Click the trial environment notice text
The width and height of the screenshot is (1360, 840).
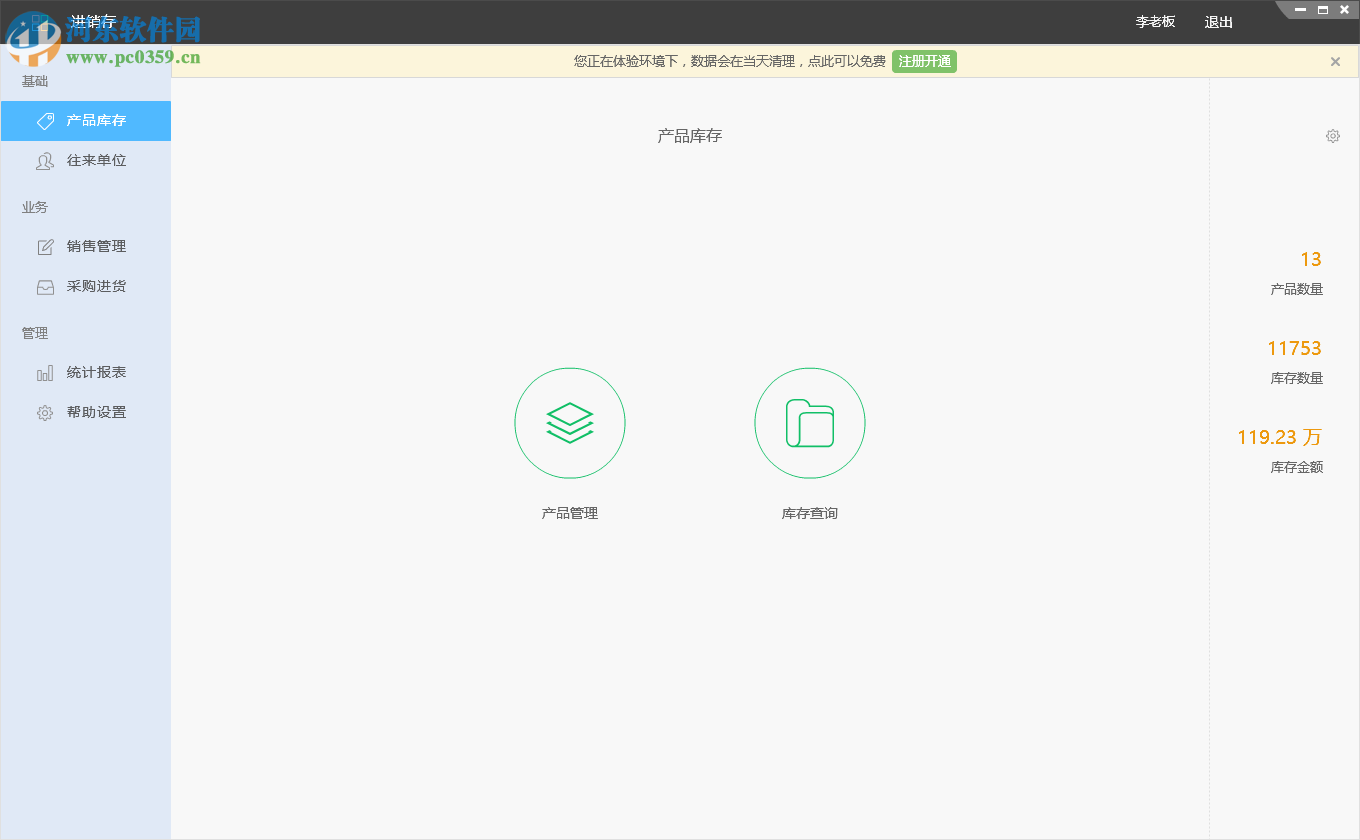pyautogui.click(x=730, y=61)
